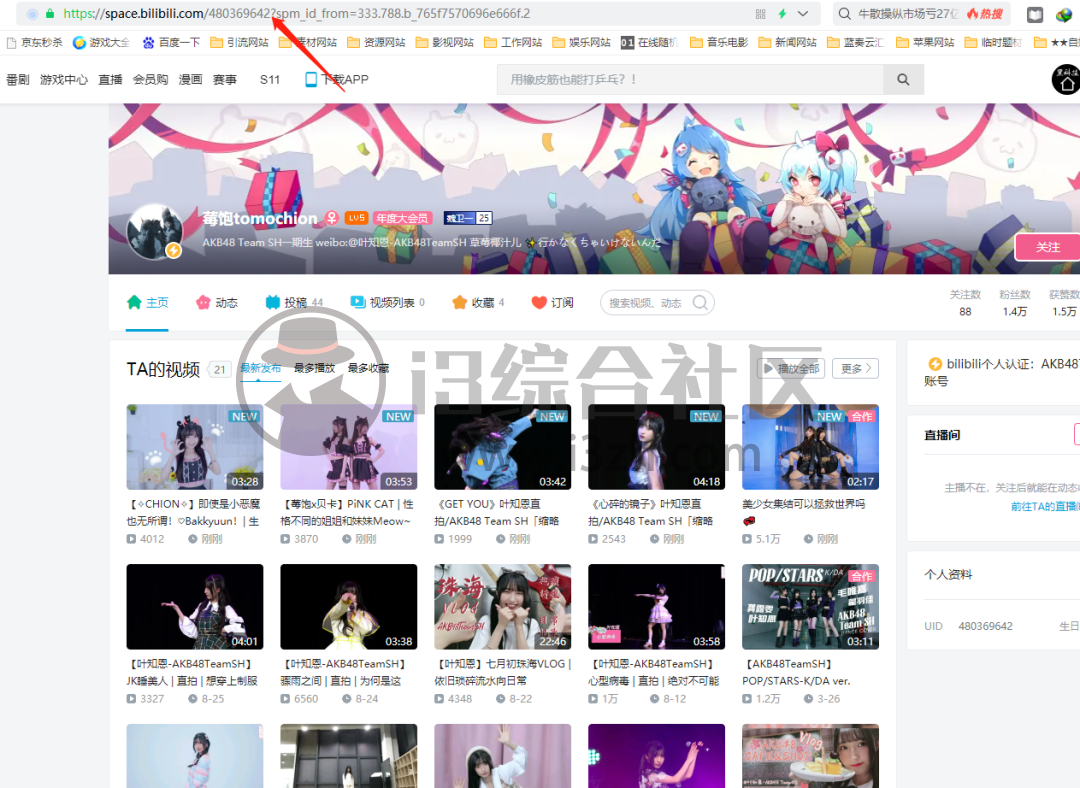Expand the 更多 link in TA的视频

click(x=855, y=369)
